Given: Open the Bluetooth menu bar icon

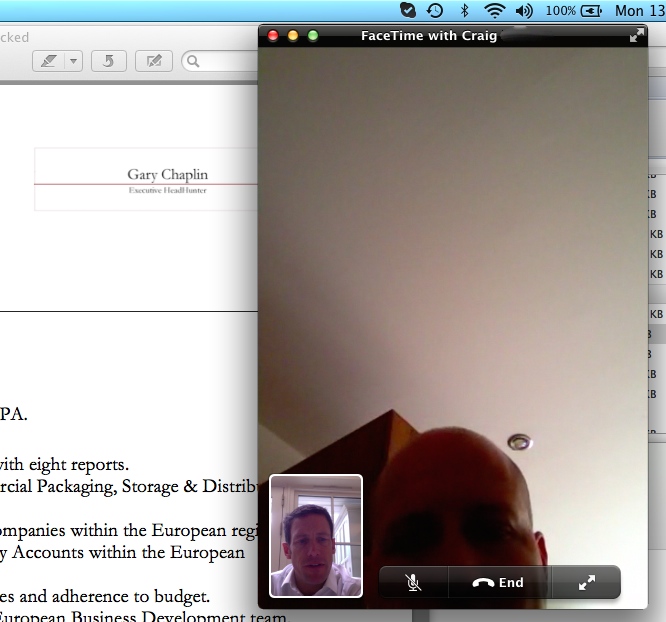Looking at the screenshot, I should tap(464, 11).
